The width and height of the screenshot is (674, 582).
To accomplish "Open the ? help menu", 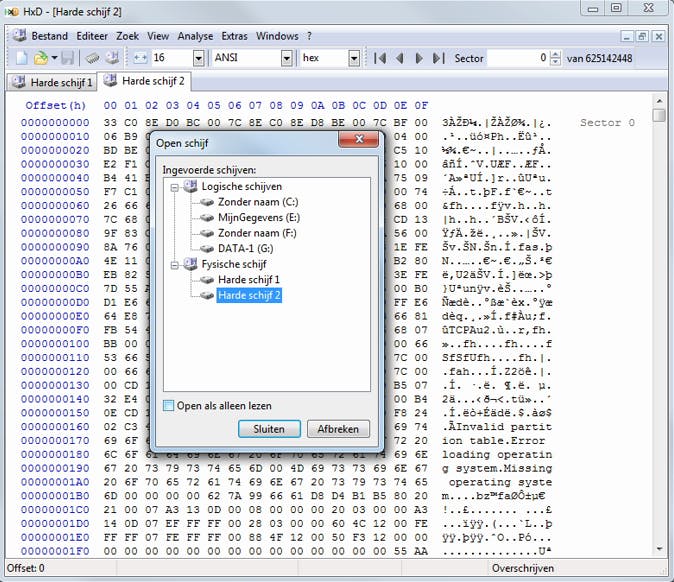I will [x=309, y=36].
